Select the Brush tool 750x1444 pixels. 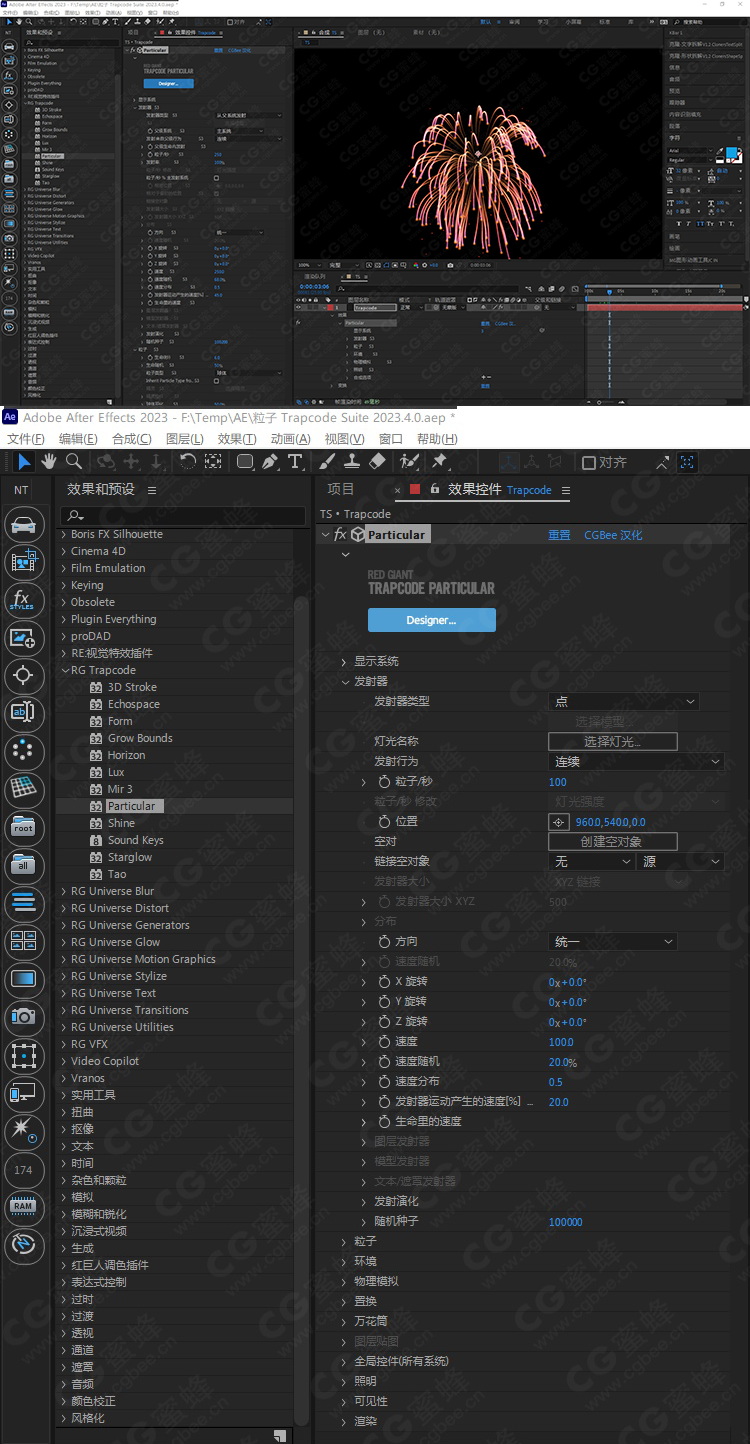tap(327, 461)
